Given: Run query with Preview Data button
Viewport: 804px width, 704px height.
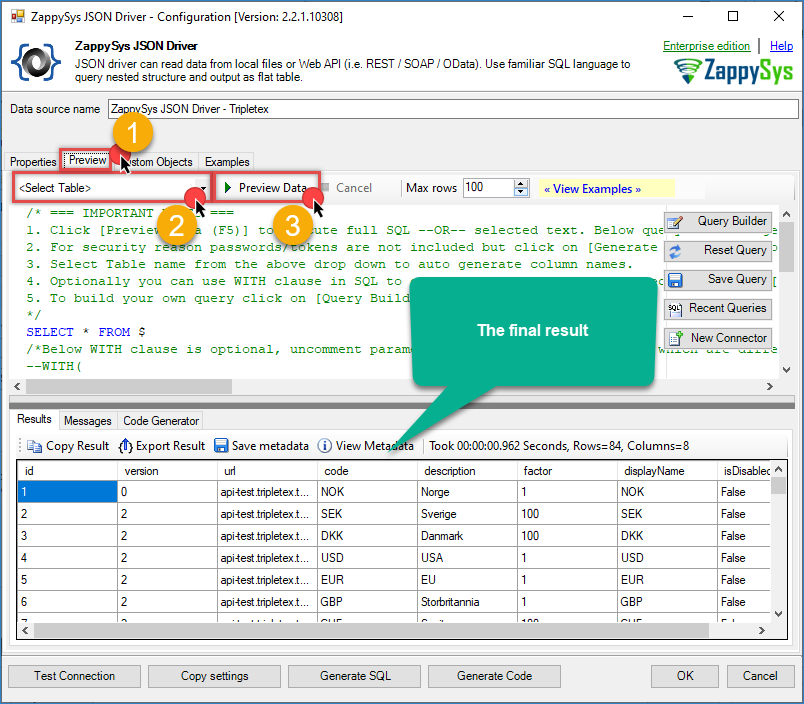Looking at the screenshot, I should tap(264, 188).
